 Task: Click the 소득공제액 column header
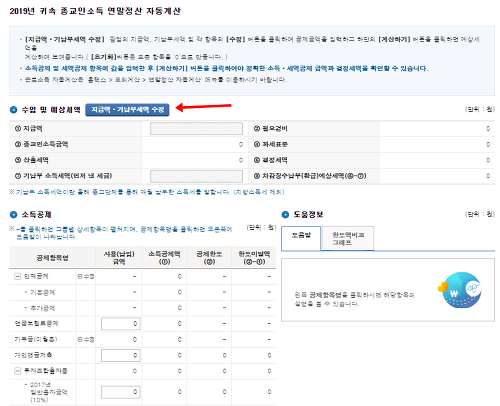coord(164,258)
